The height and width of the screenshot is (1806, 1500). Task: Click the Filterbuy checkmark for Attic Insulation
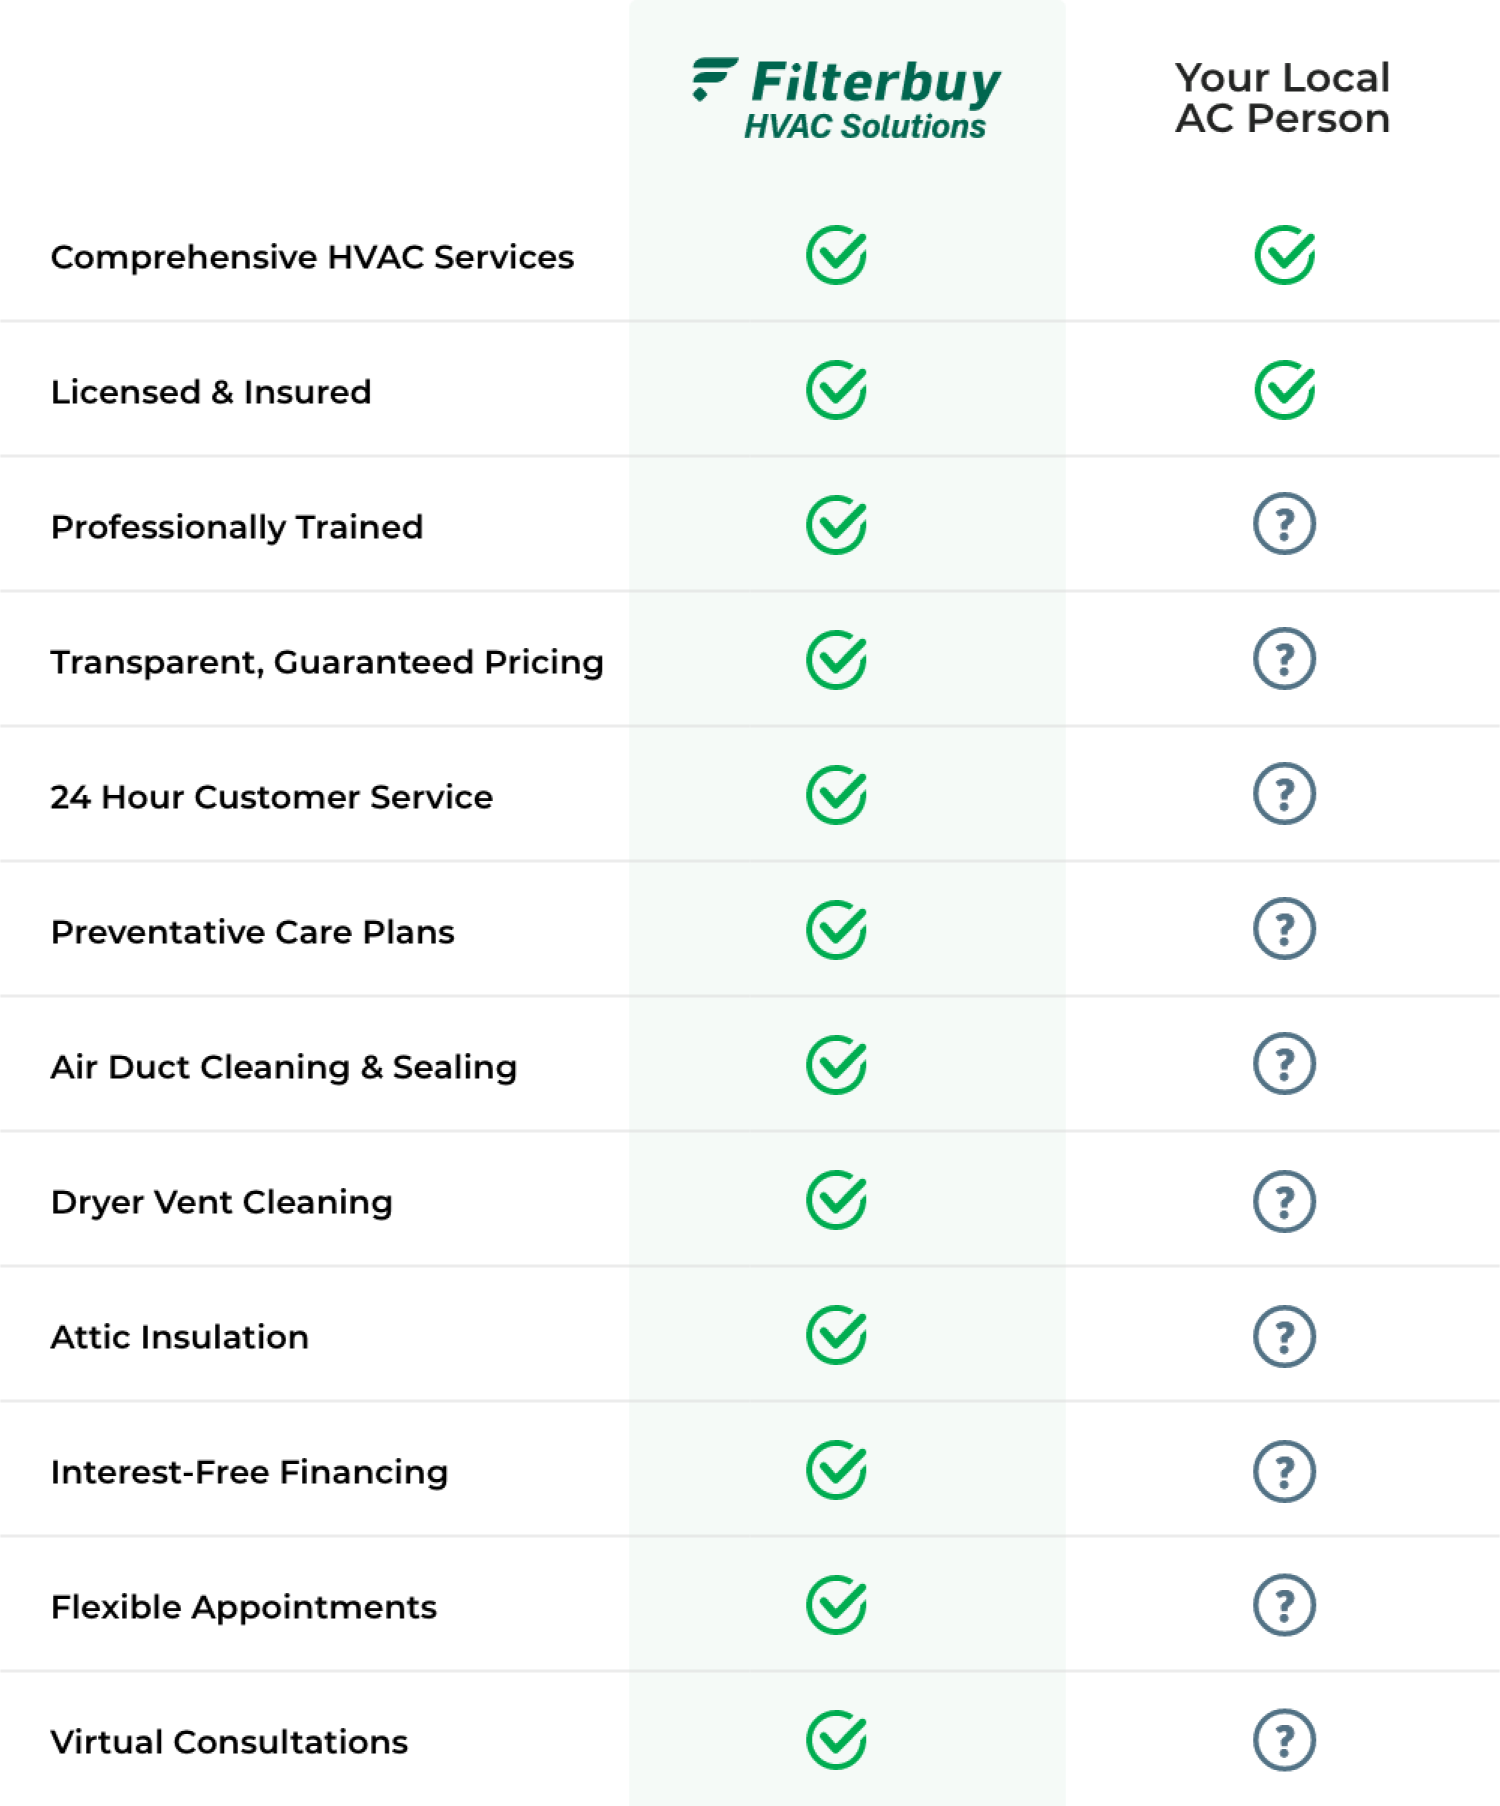(x=837, y=1335)
